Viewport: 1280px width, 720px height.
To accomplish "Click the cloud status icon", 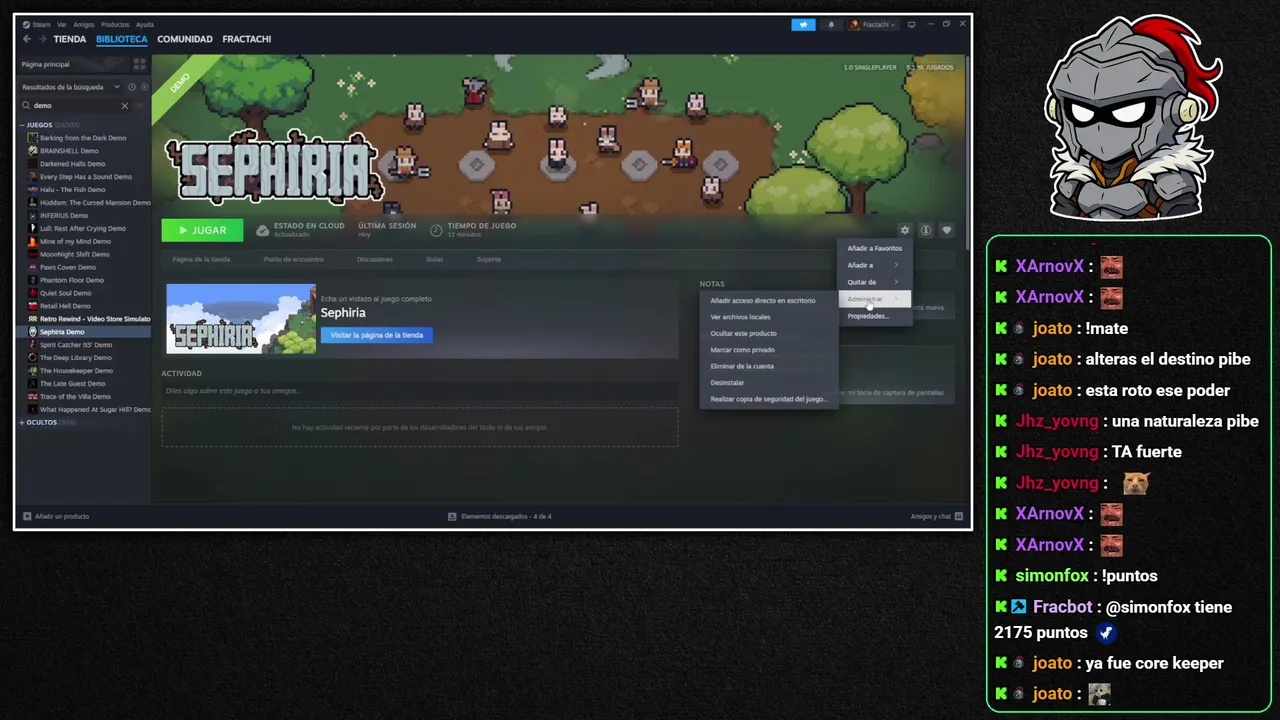I will click(262, 230).
